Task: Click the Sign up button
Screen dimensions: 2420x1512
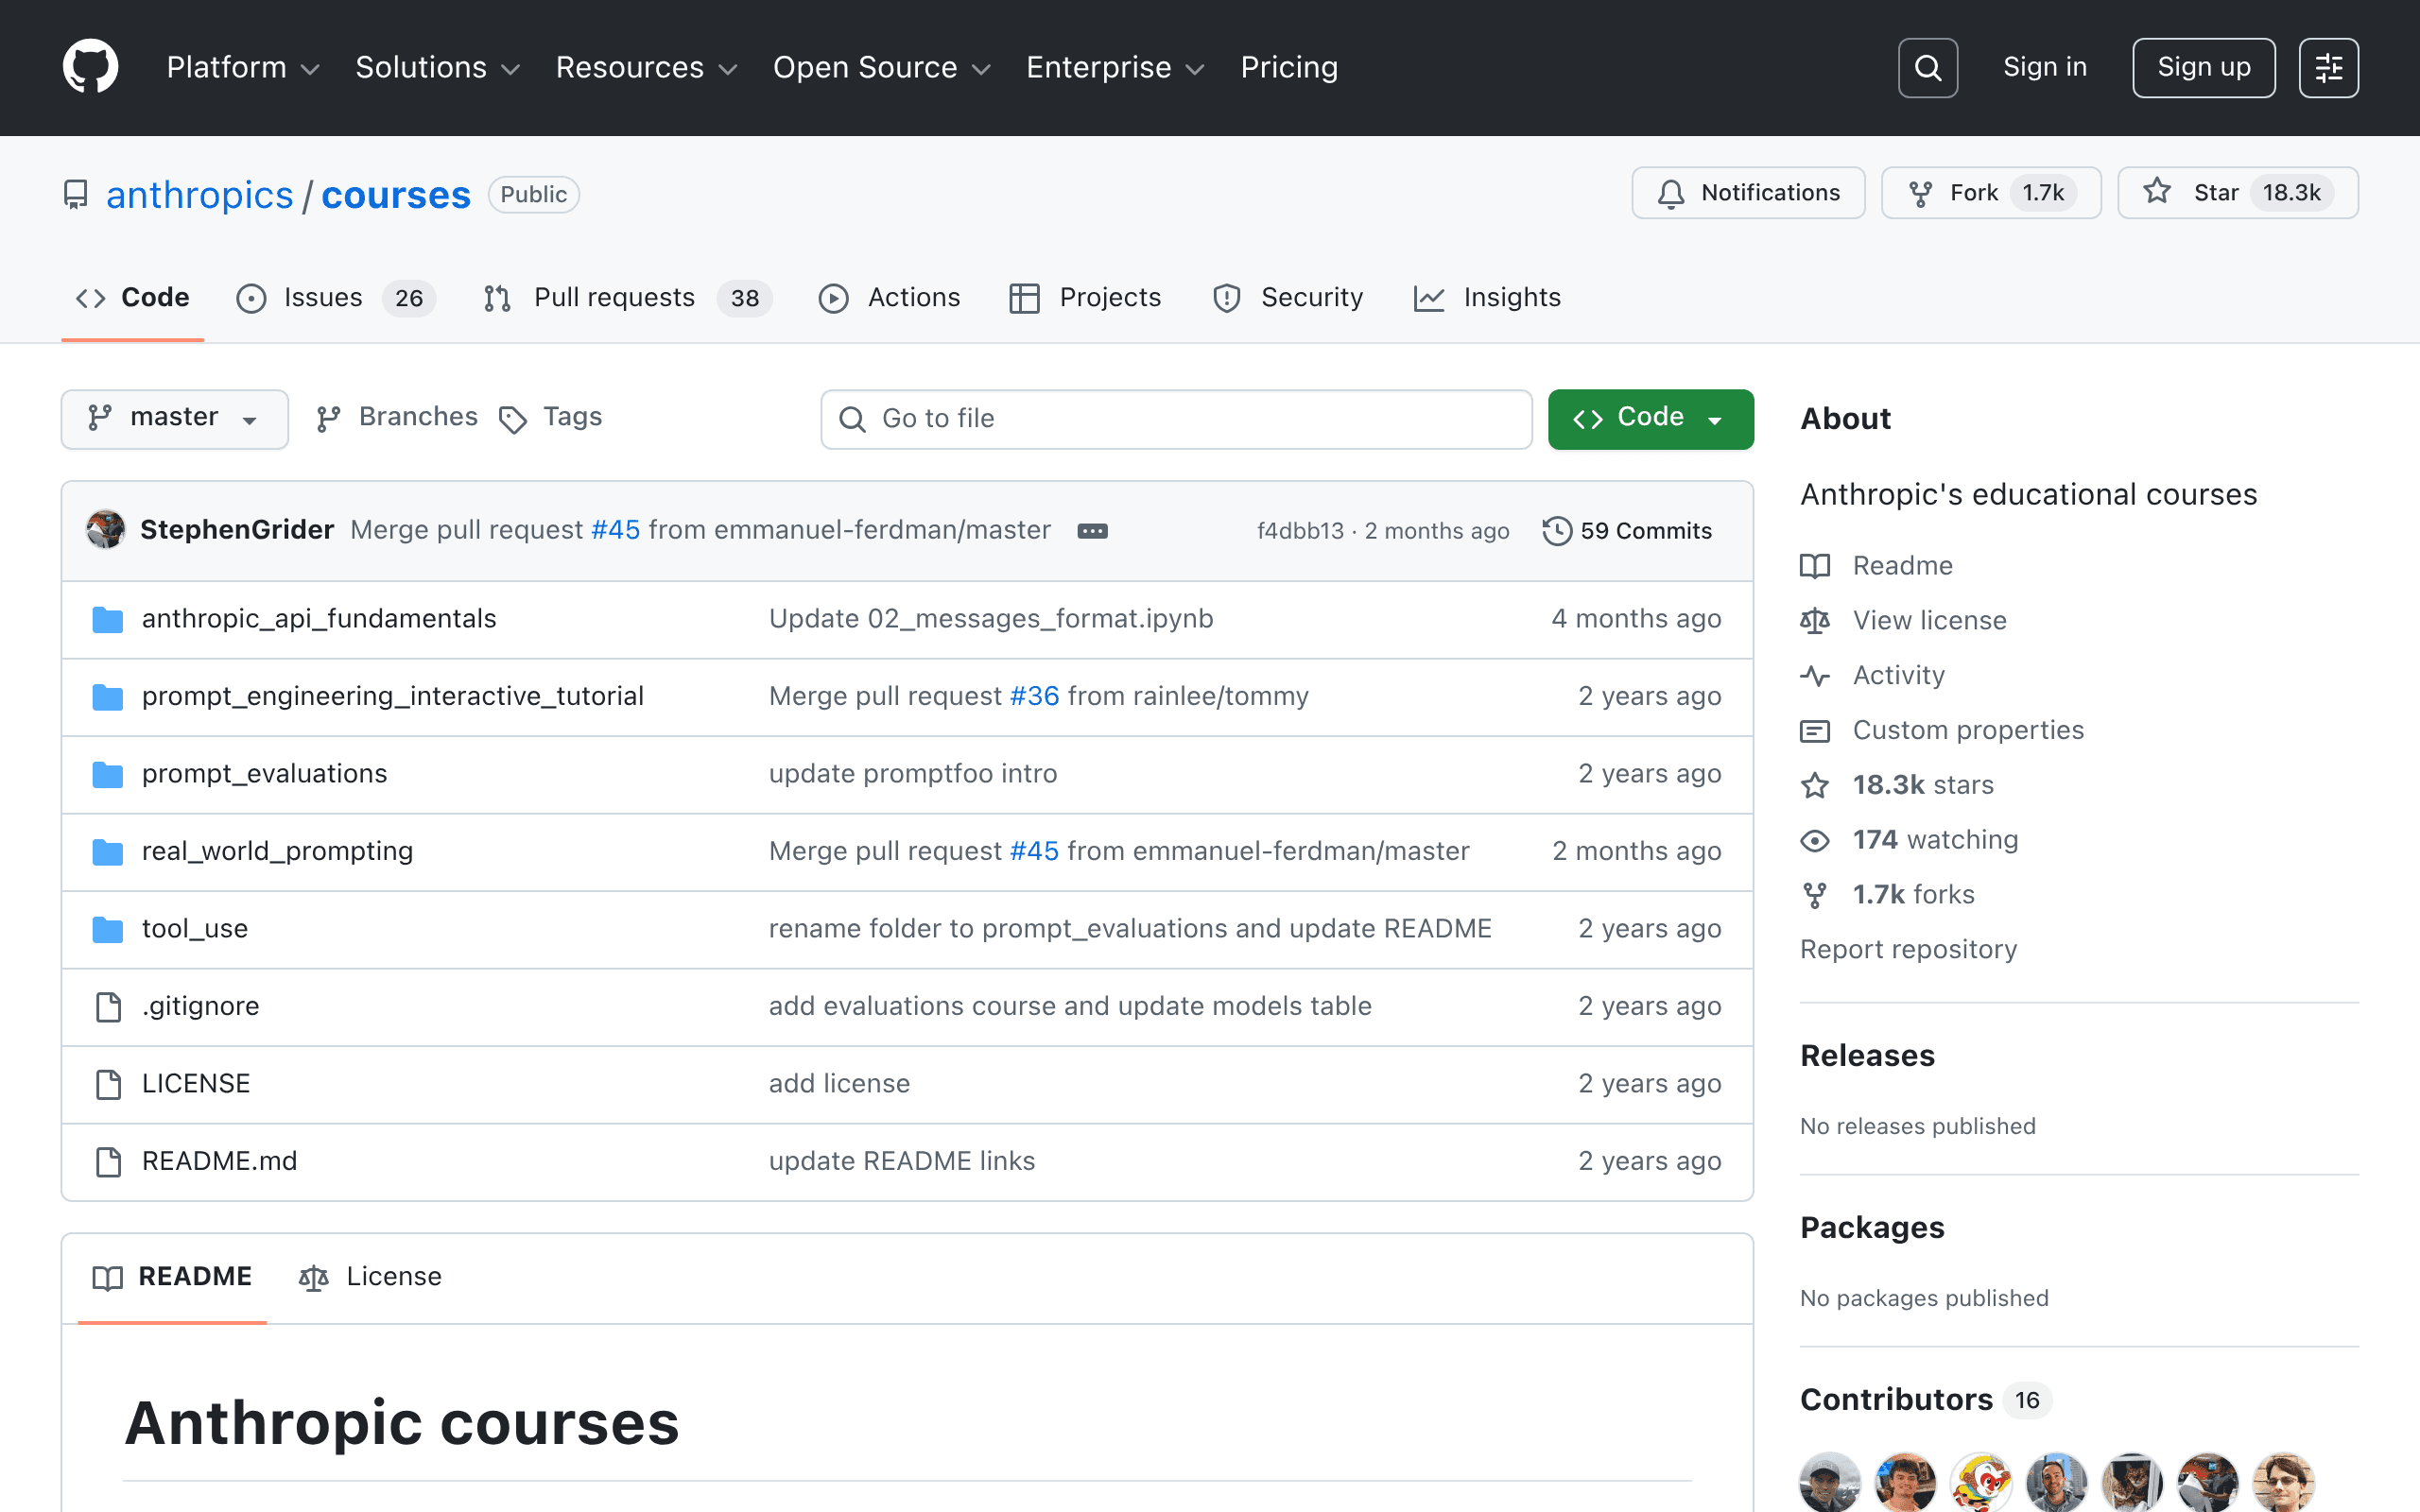Action: [x=2203, y=68]
